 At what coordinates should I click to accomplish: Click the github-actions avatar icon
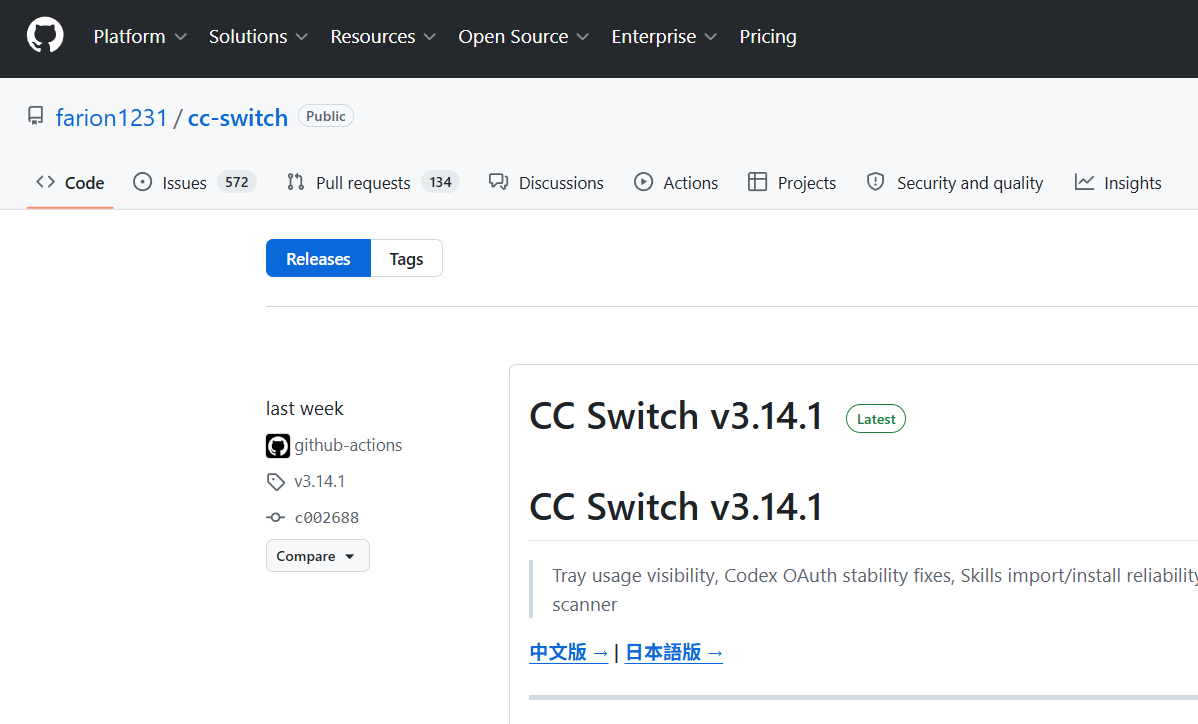[277, 446]
